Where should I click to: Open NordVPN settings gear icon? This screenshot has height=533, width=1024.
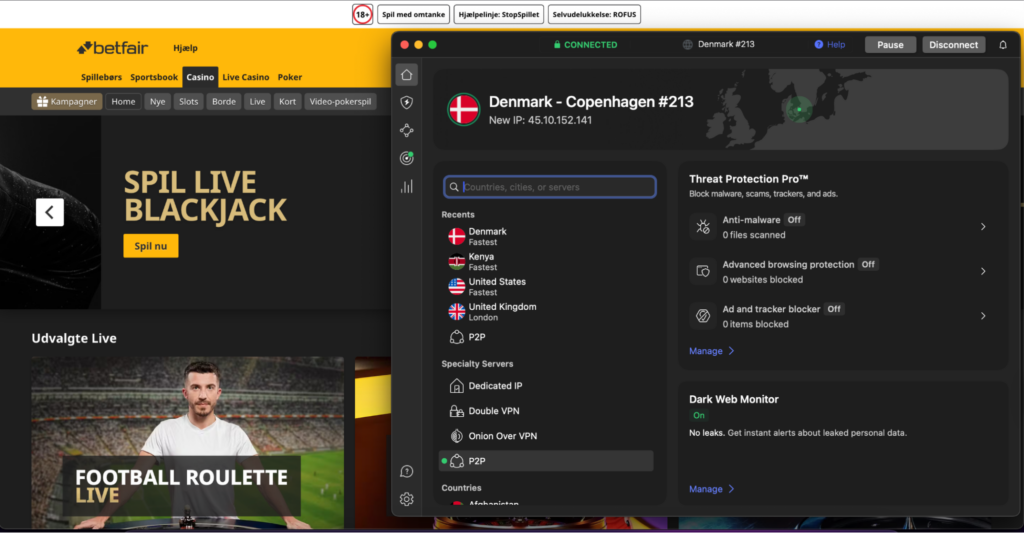point(406,499)
